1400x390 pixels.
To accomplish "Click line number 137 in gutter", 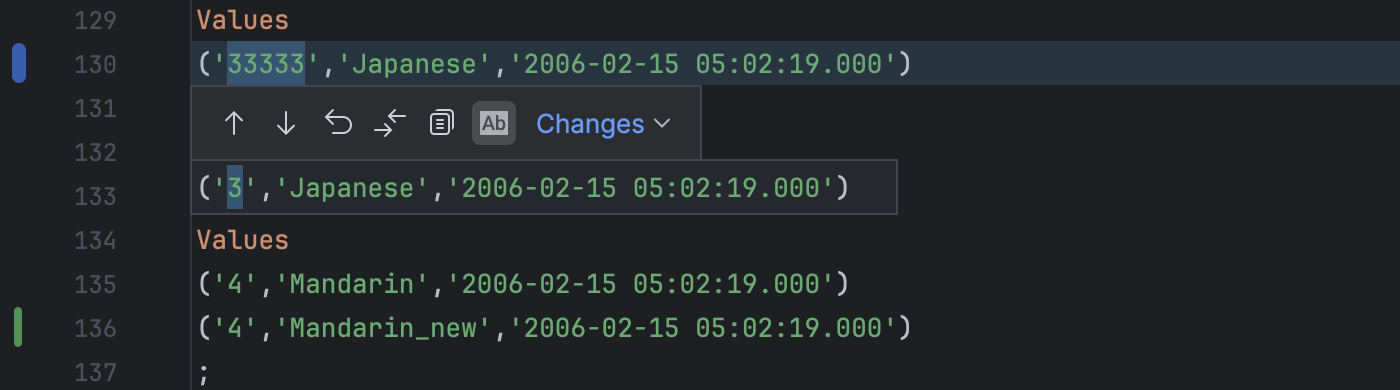I will tap(95, 372).
